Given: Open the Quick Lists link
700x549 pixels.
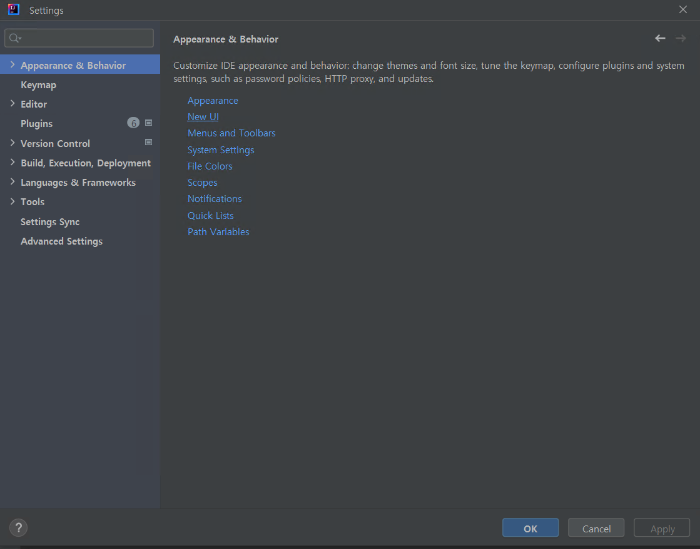Looking at the screenshot, I should (210, 216).
